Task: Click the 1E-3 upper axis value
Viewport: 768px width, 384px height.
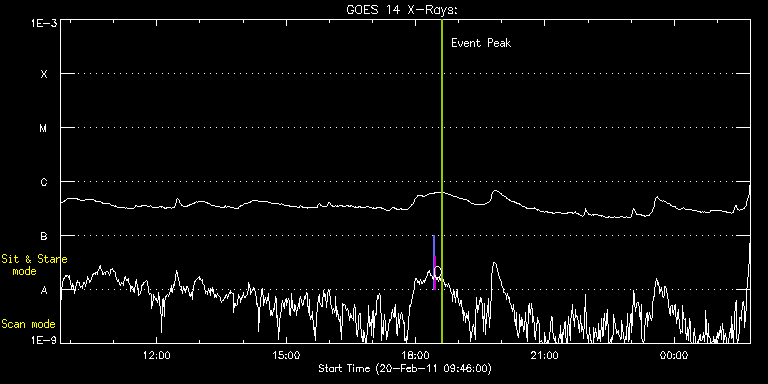Action: pos(44,23)
